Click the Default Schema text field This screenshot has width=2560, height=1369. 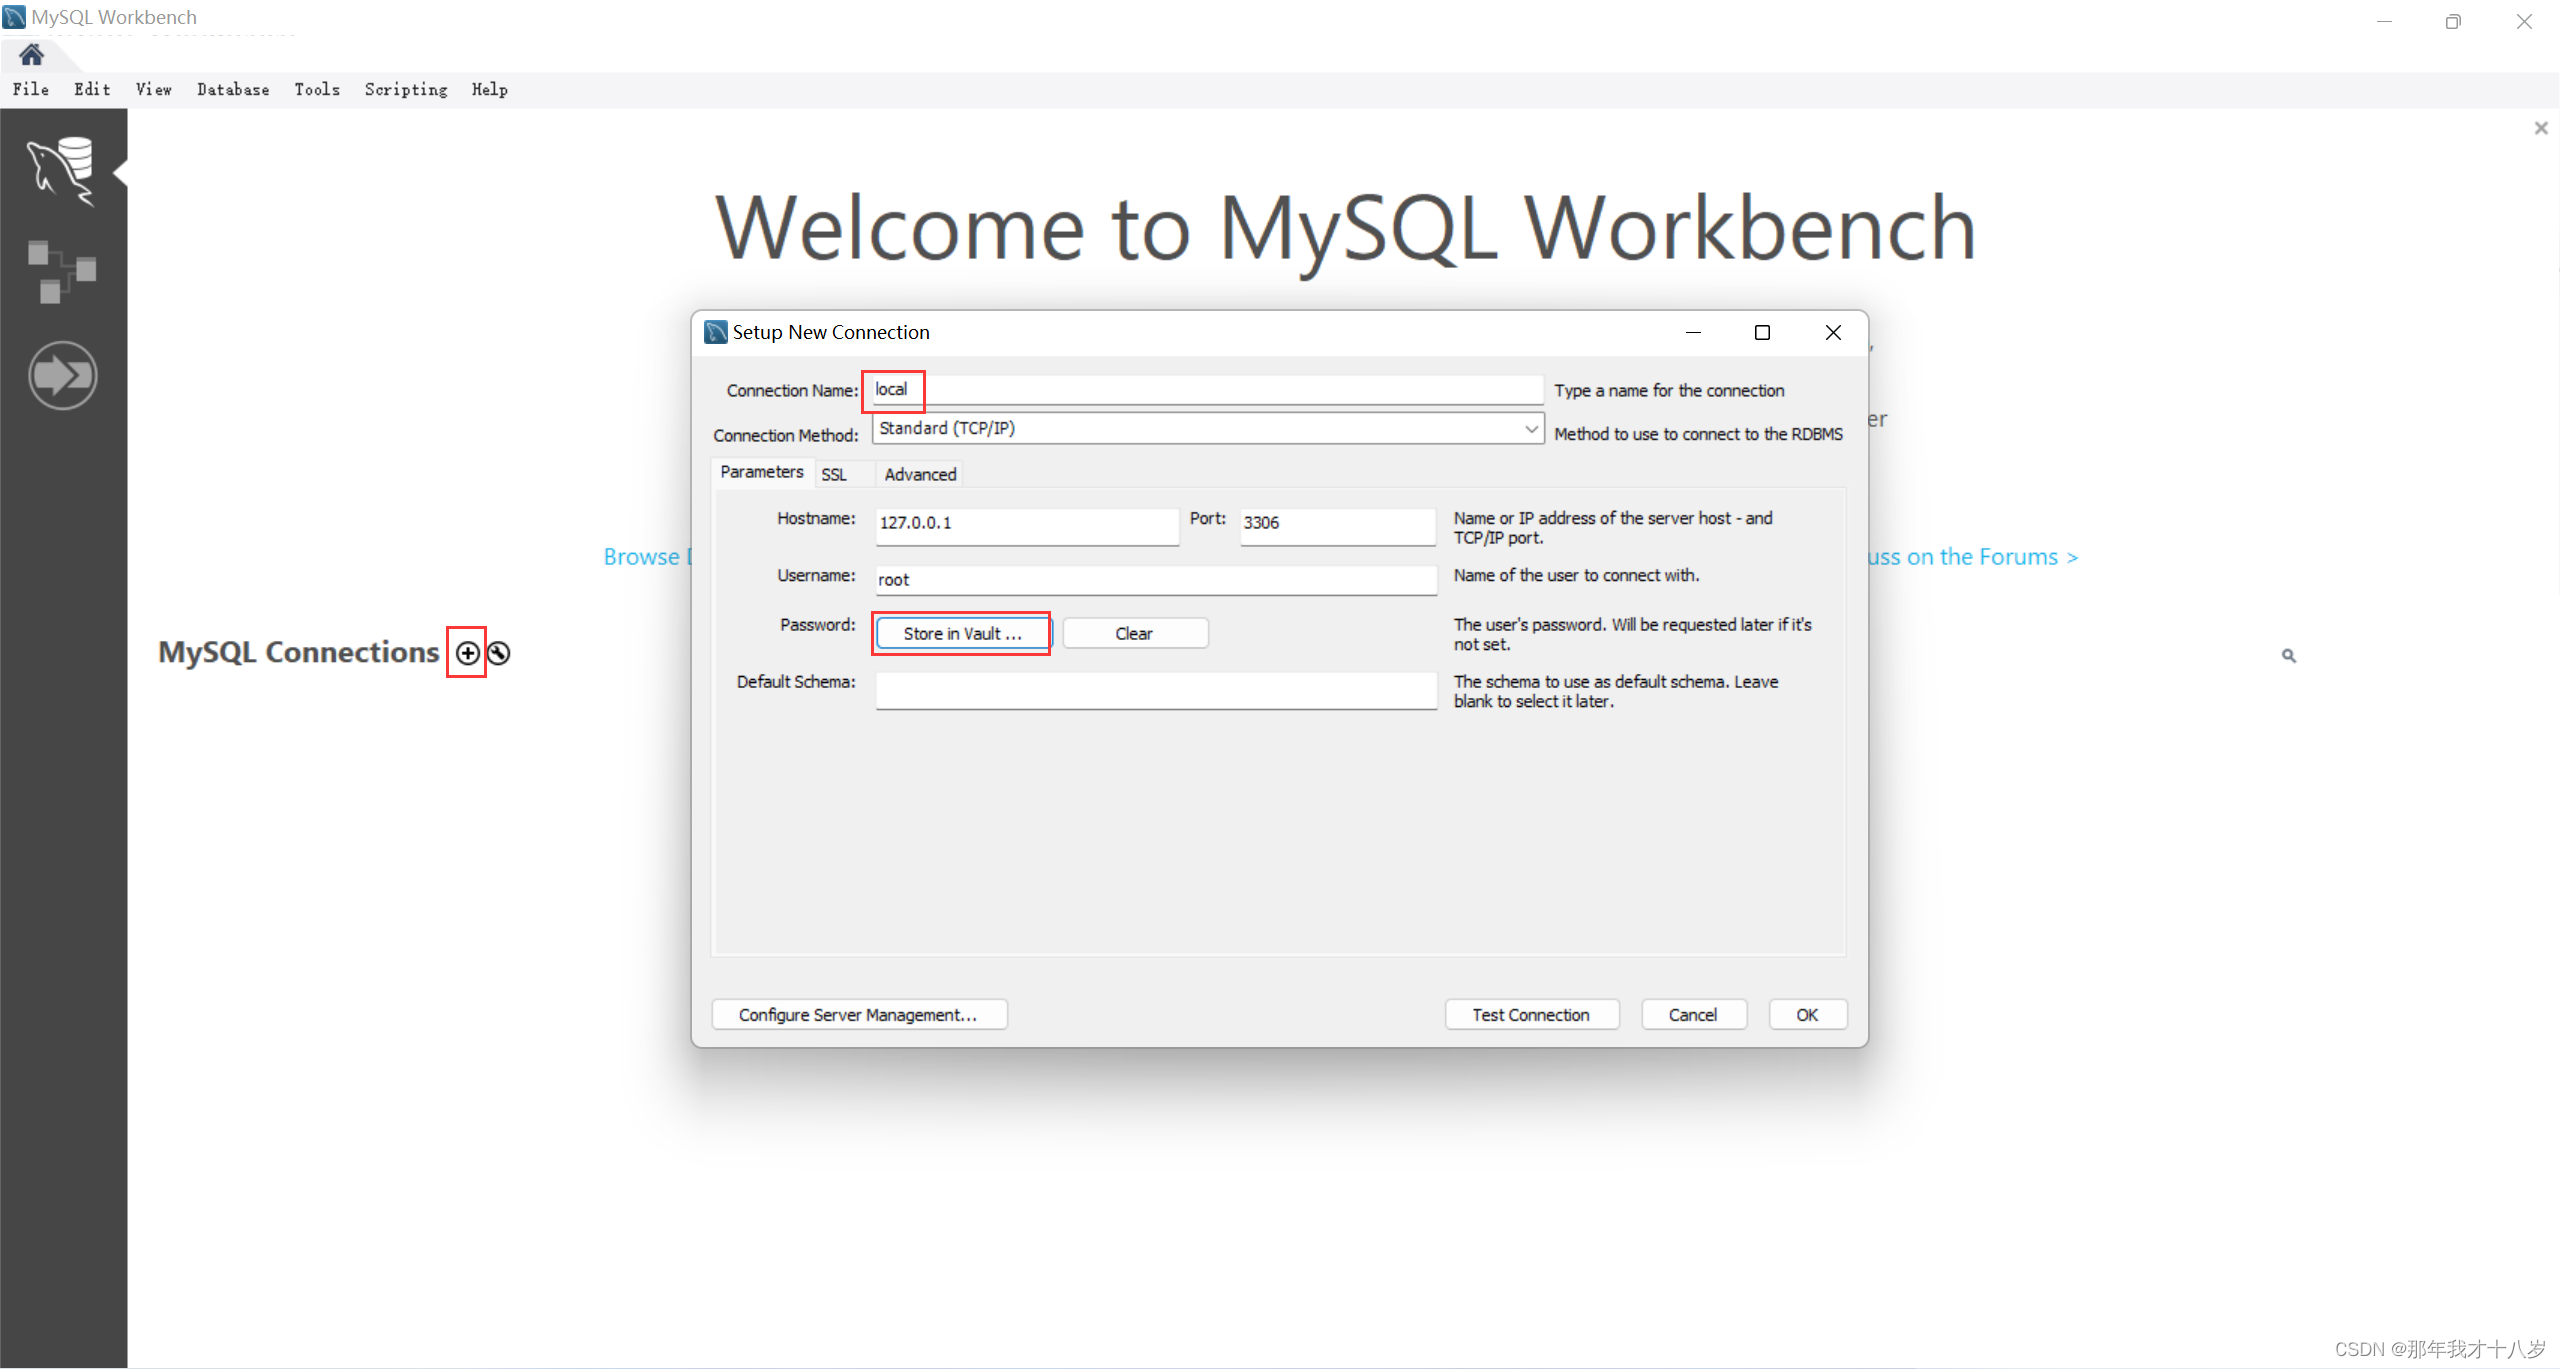(1155, 690)
